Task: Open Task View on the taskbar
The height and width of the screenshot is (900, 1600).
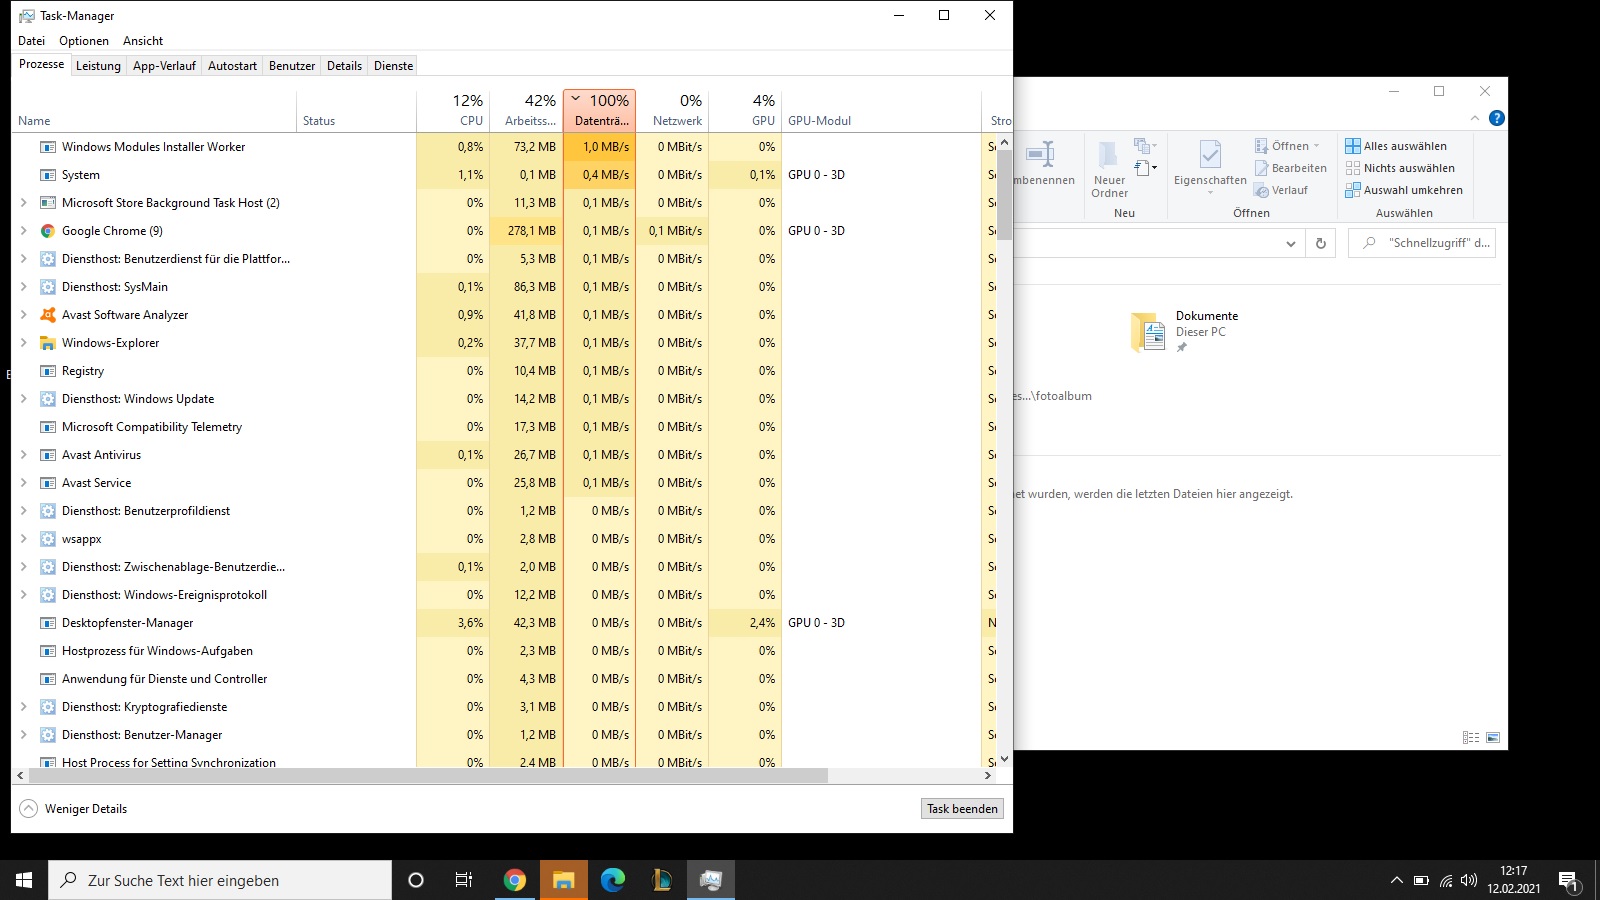Action: (x=464, y=880)
